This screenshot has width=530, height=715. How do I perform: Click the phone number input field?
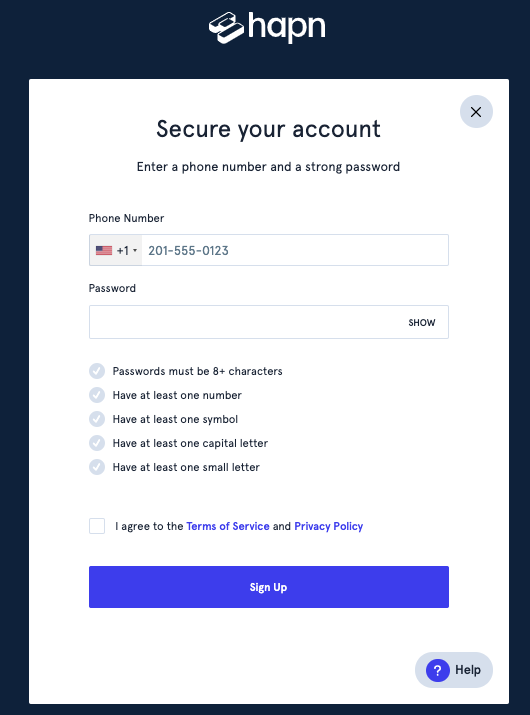tap(295, 250)
